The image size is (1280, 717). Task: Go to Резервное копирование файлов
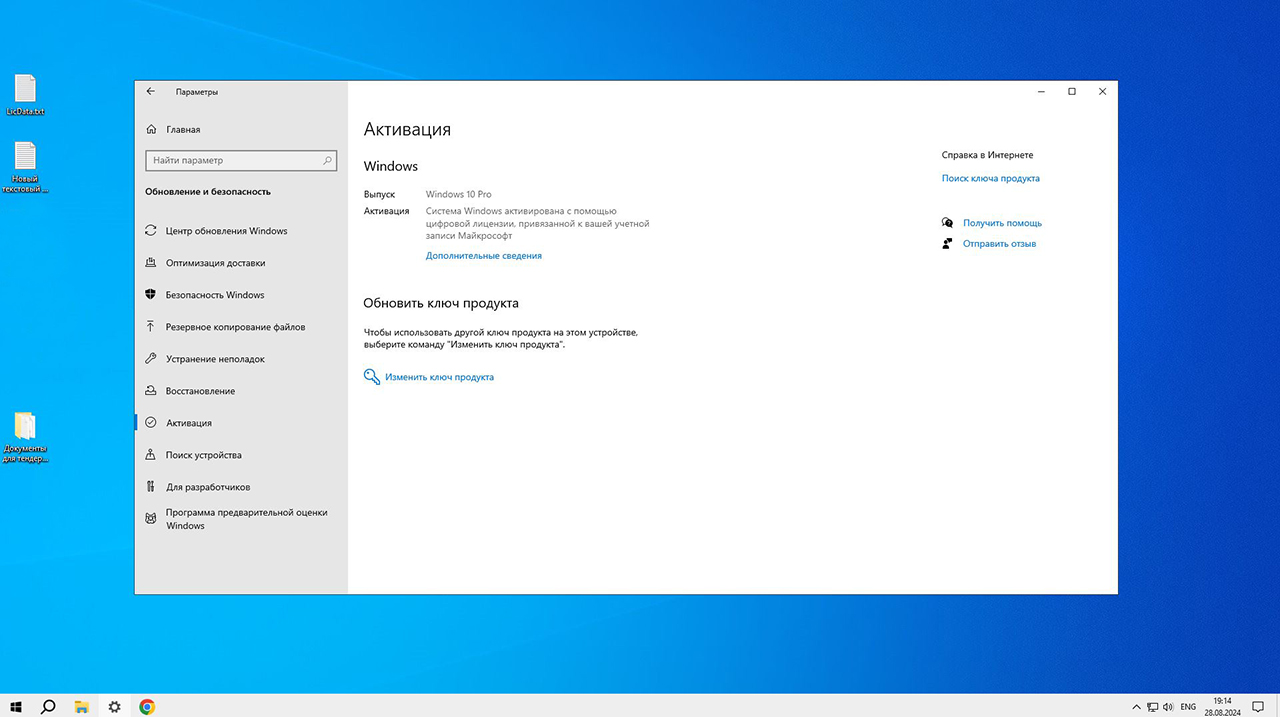coord(235,327)
